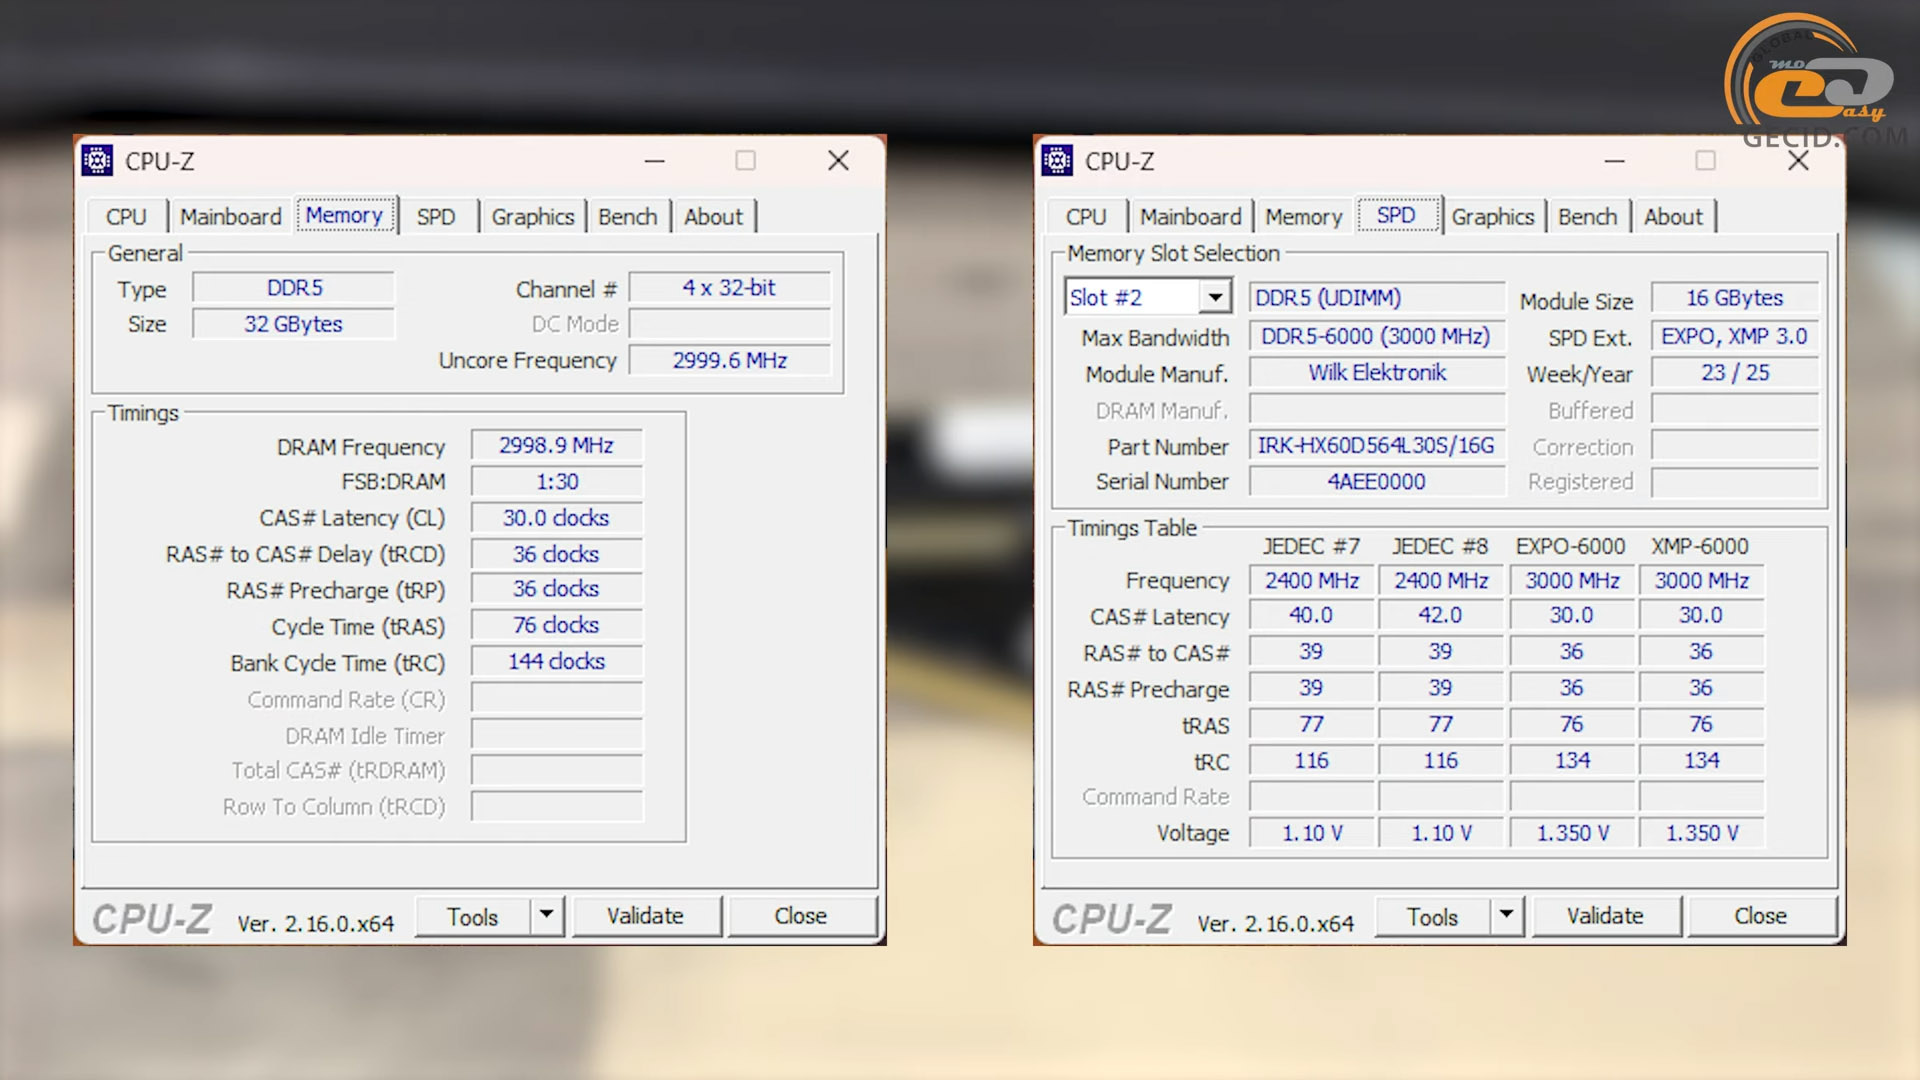The height and width of the screenshot is (1080, 1920).
Task: Click the Part Number field IRK-HX60D564L30S/16G
Action: (1376, 446)
